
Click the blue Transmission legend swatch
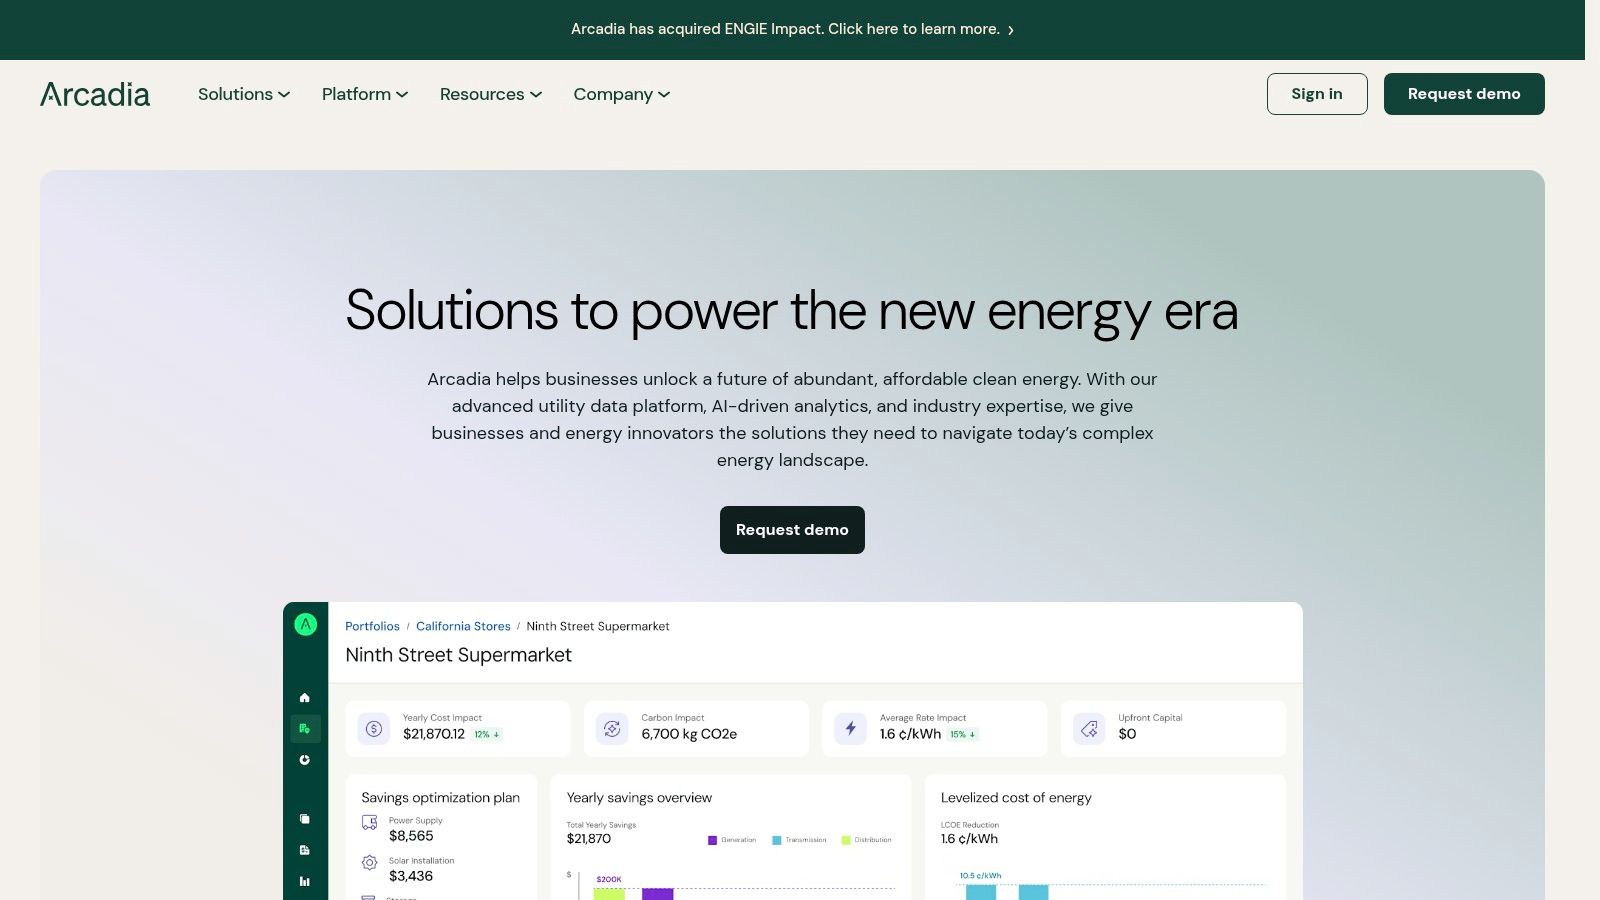(x=776, y=840)
